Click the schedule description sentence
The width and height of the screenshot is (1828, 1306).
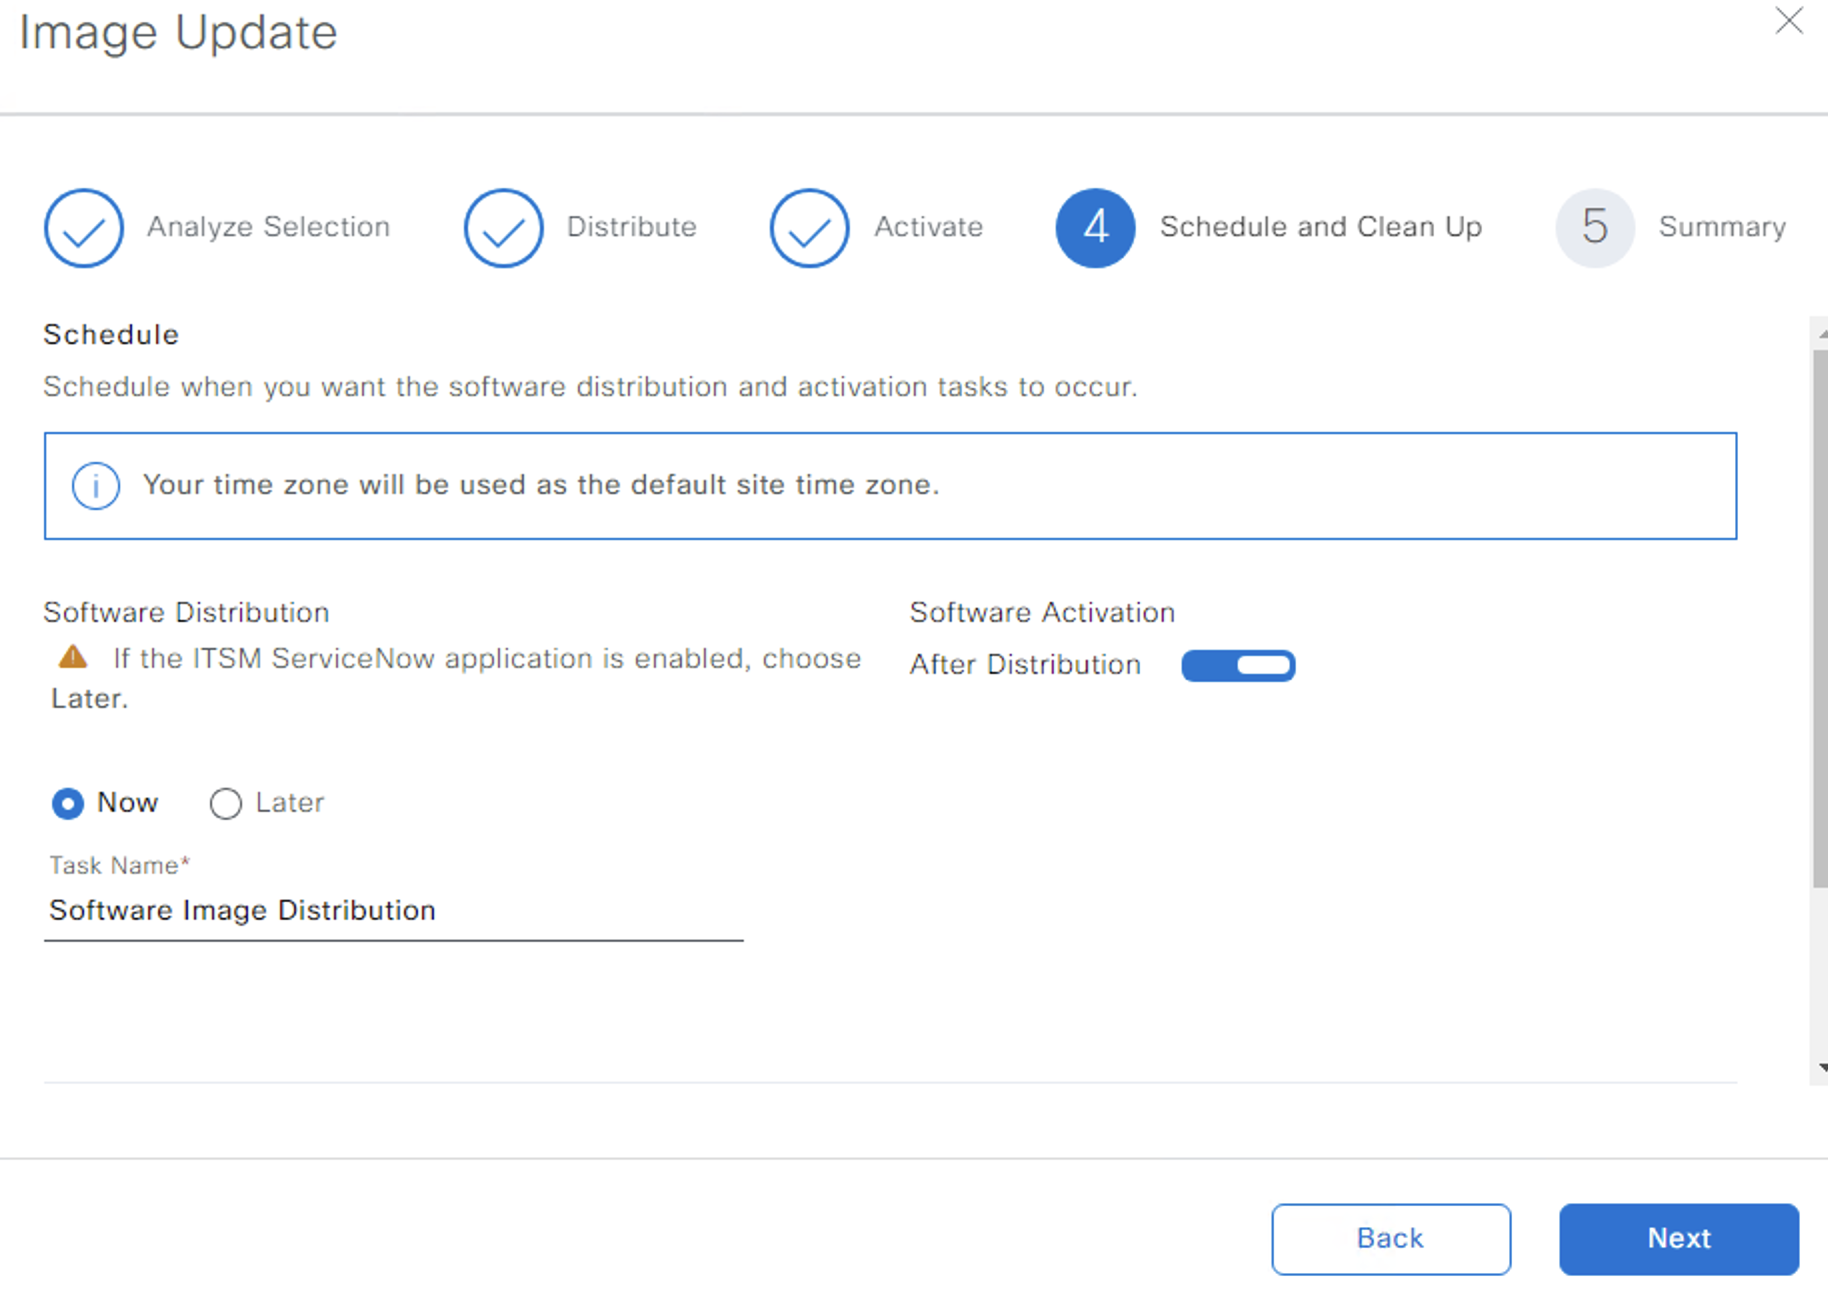[x=591, y=387]
